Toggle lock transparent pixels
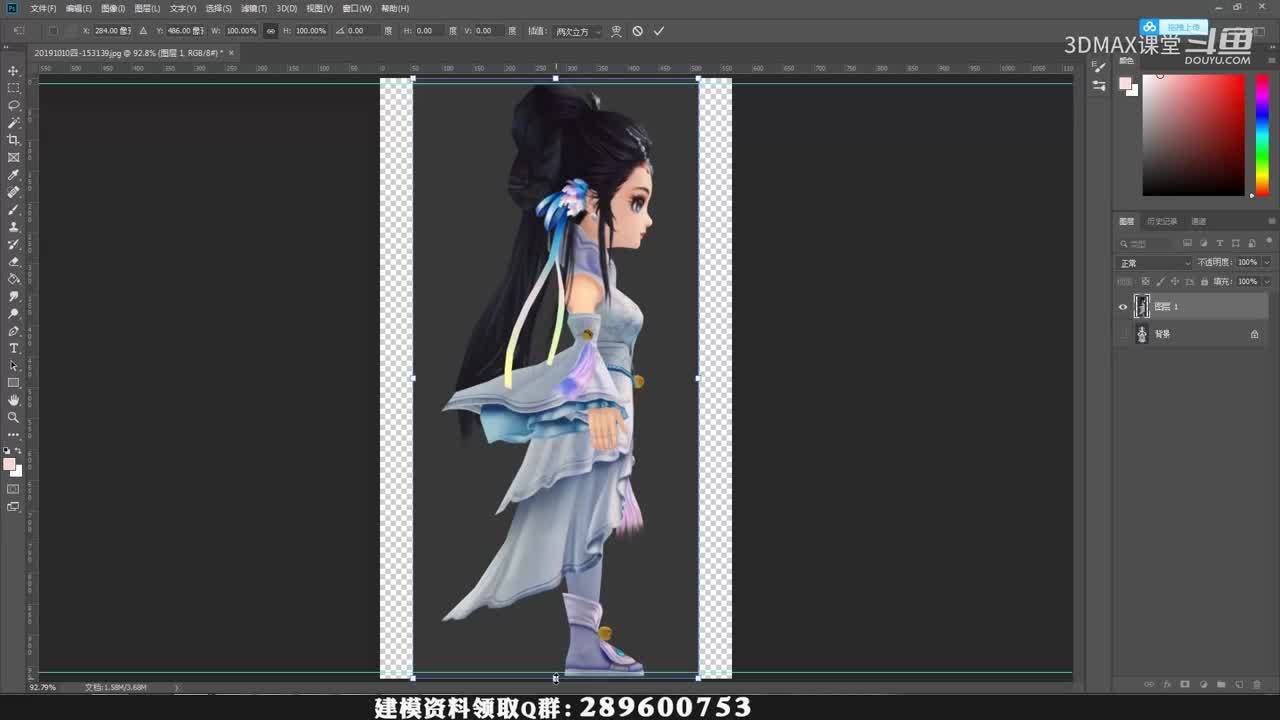Screen dimensions: 1280x720 tap(1146, 281)
